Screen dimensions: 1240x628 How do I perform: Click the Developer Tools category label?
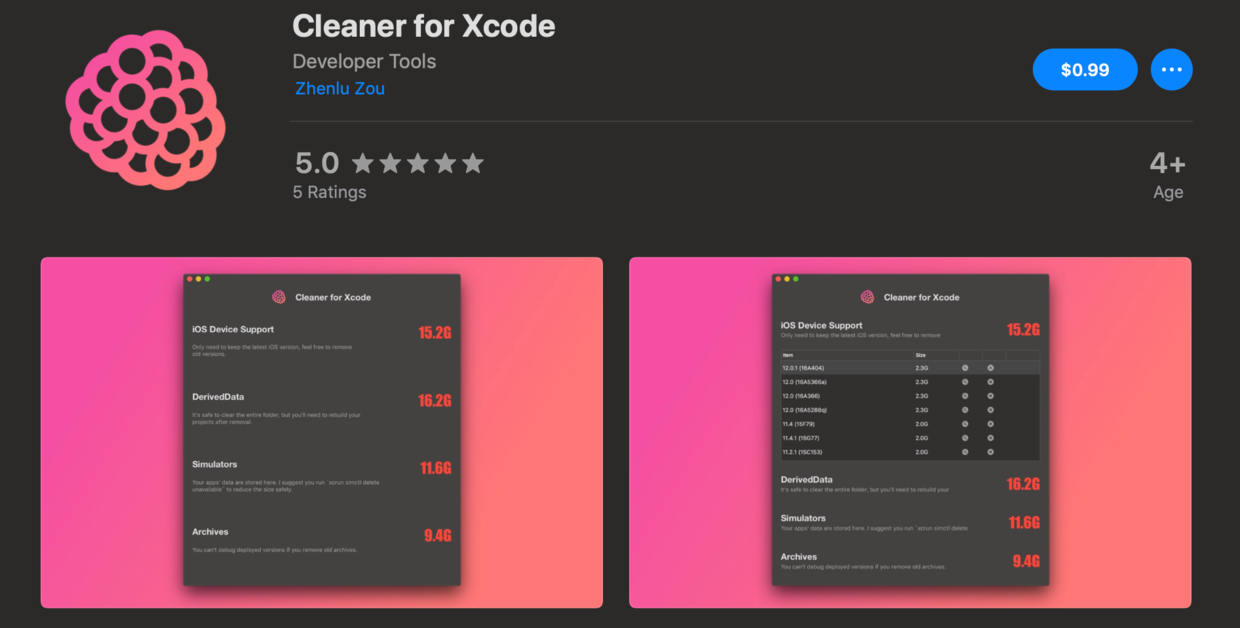tap(364, 61)
